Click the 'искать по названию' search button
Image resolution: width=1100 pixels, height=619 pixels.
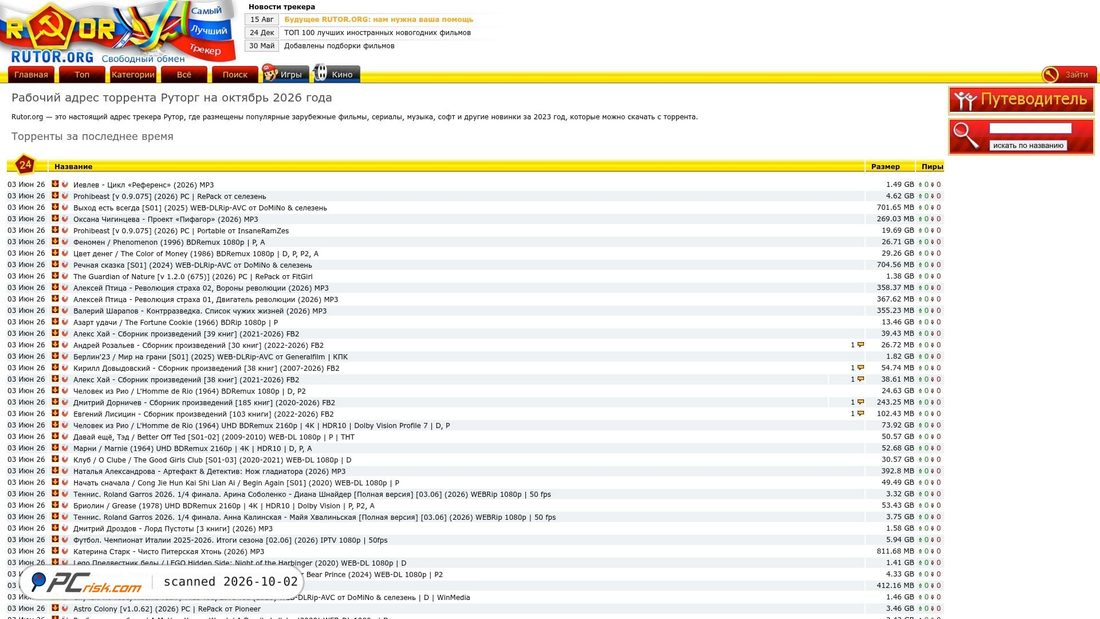point(1028,145)
